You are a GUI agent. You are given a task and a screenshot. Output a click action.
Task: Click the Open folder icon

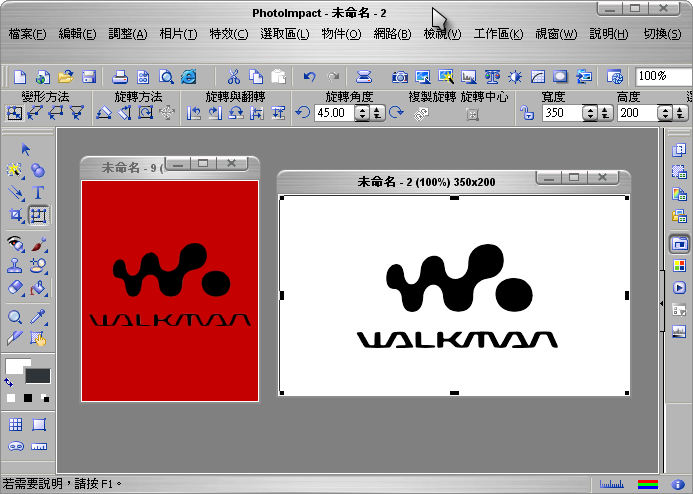pos(65,77)
